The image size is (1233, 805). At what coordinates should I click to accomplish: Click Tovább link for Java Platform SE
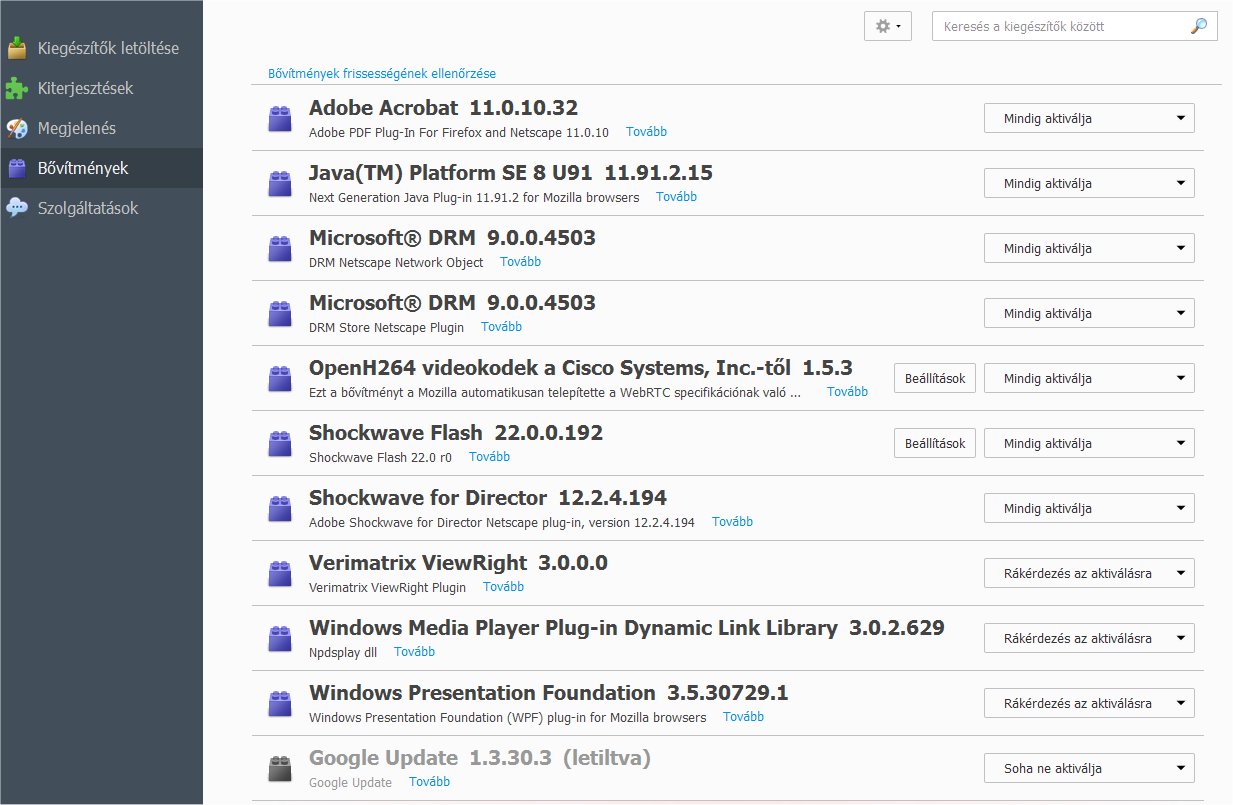[x=676, y=197]
